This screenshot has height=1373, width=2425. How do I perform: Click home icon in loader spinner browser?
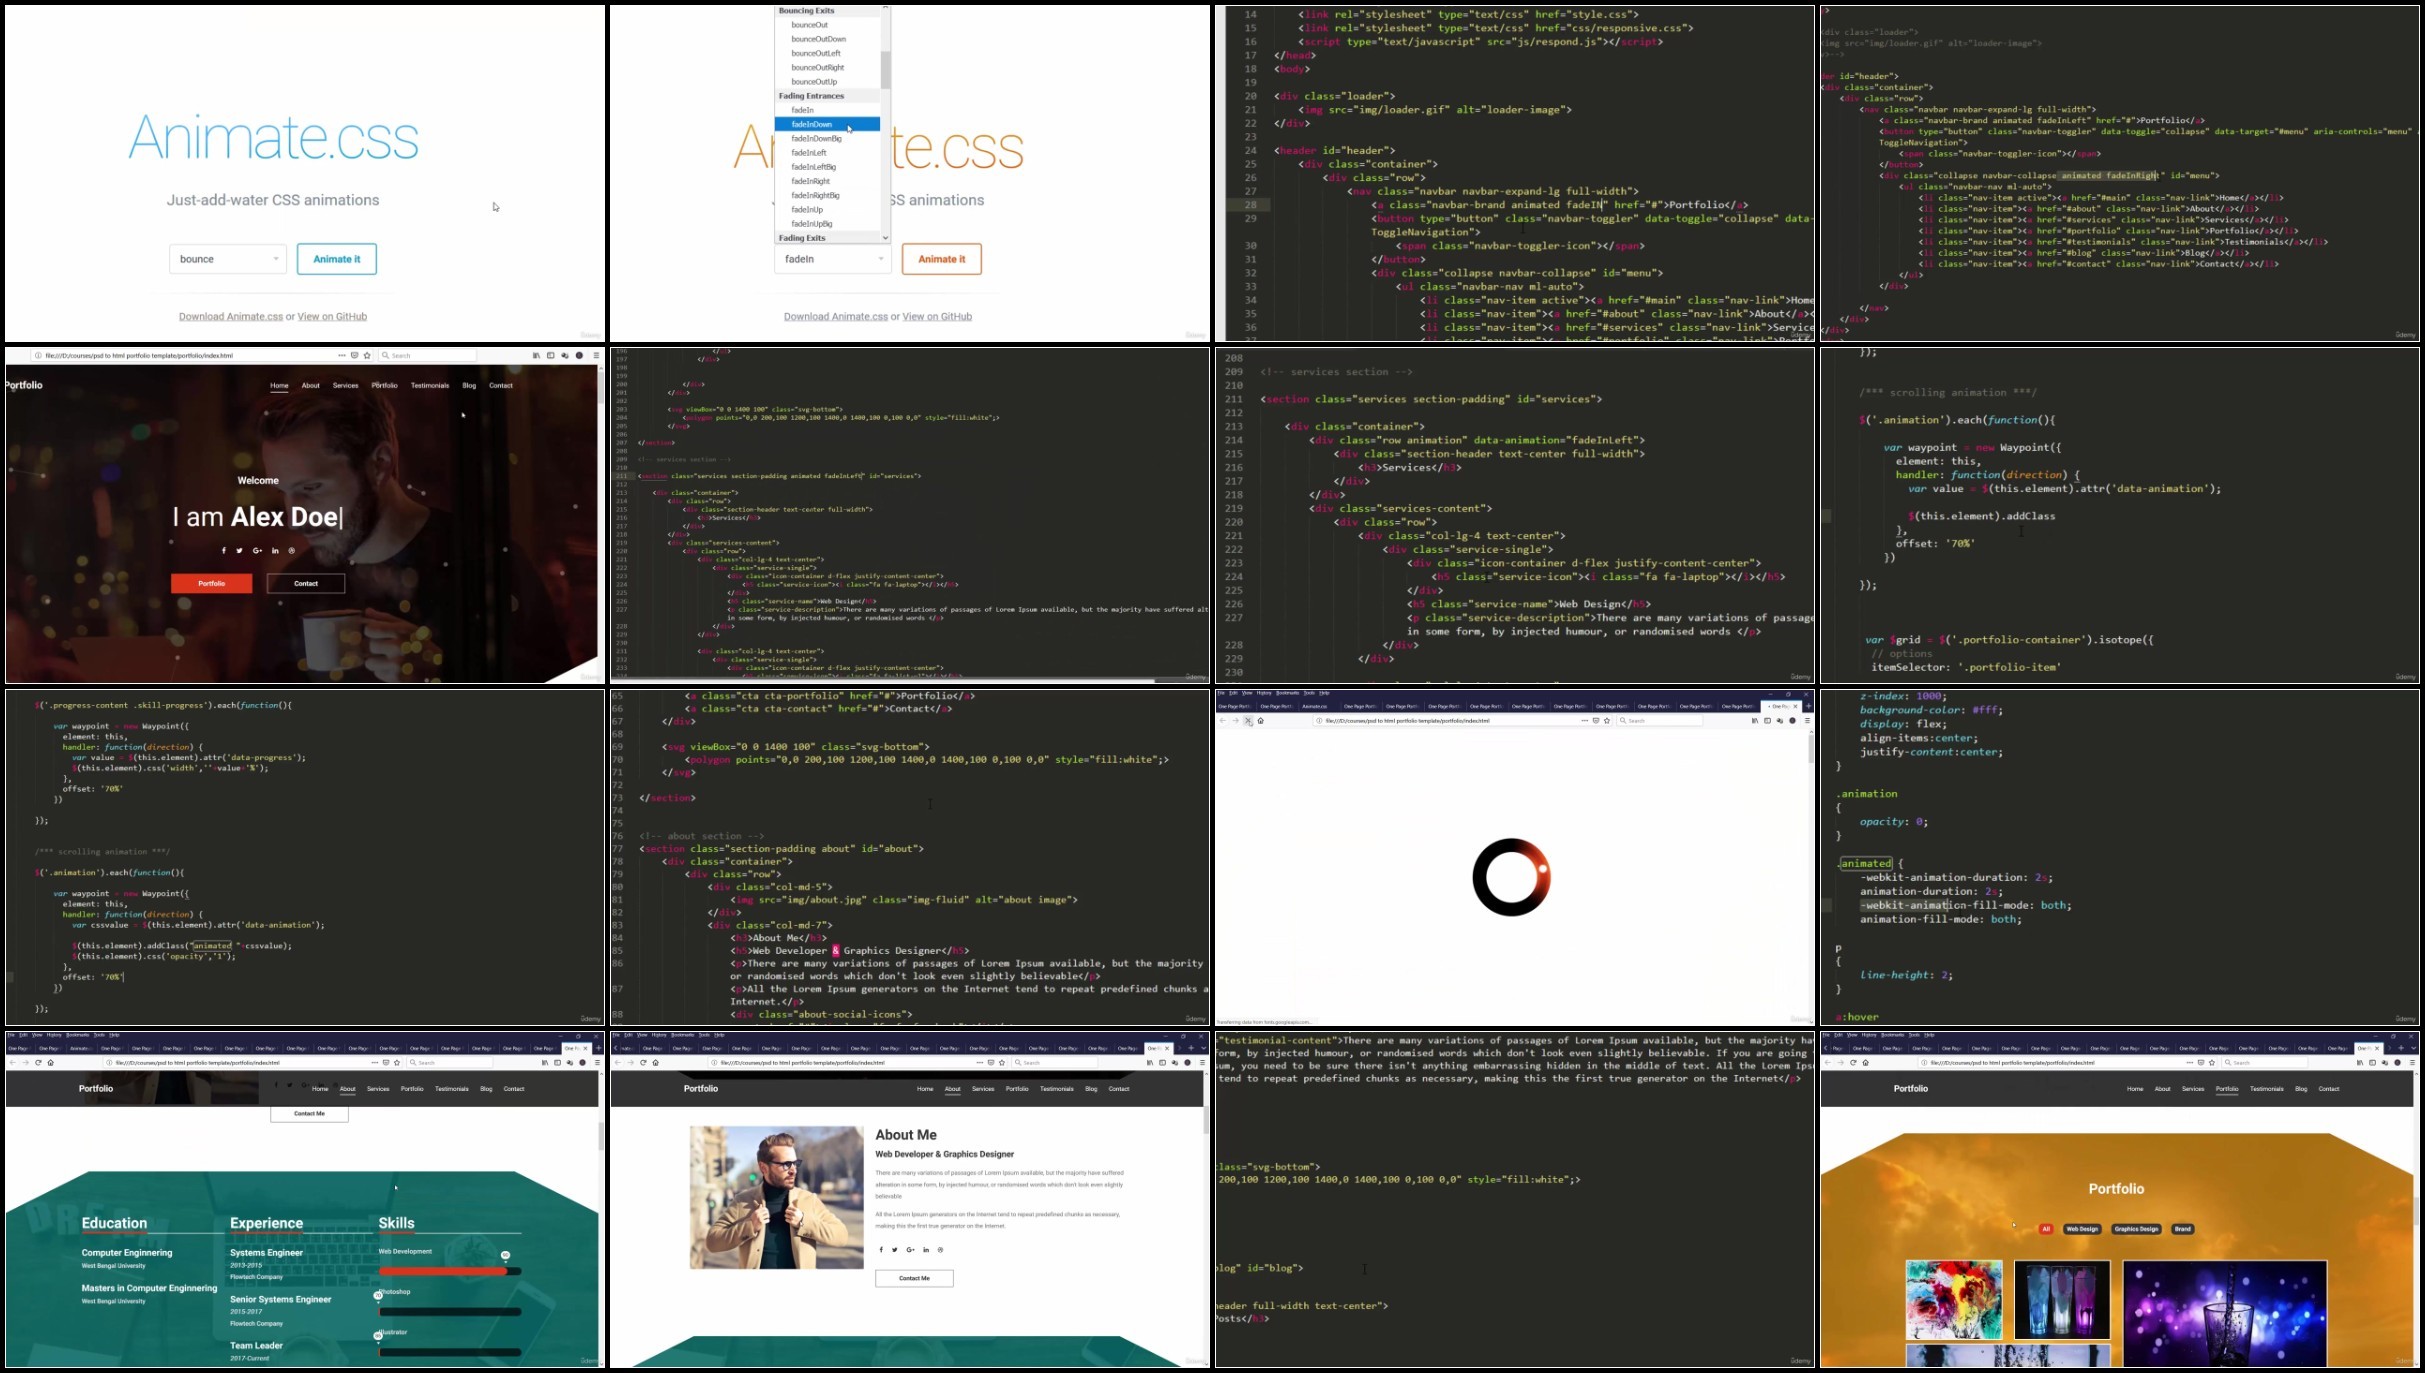(1260, 720)
